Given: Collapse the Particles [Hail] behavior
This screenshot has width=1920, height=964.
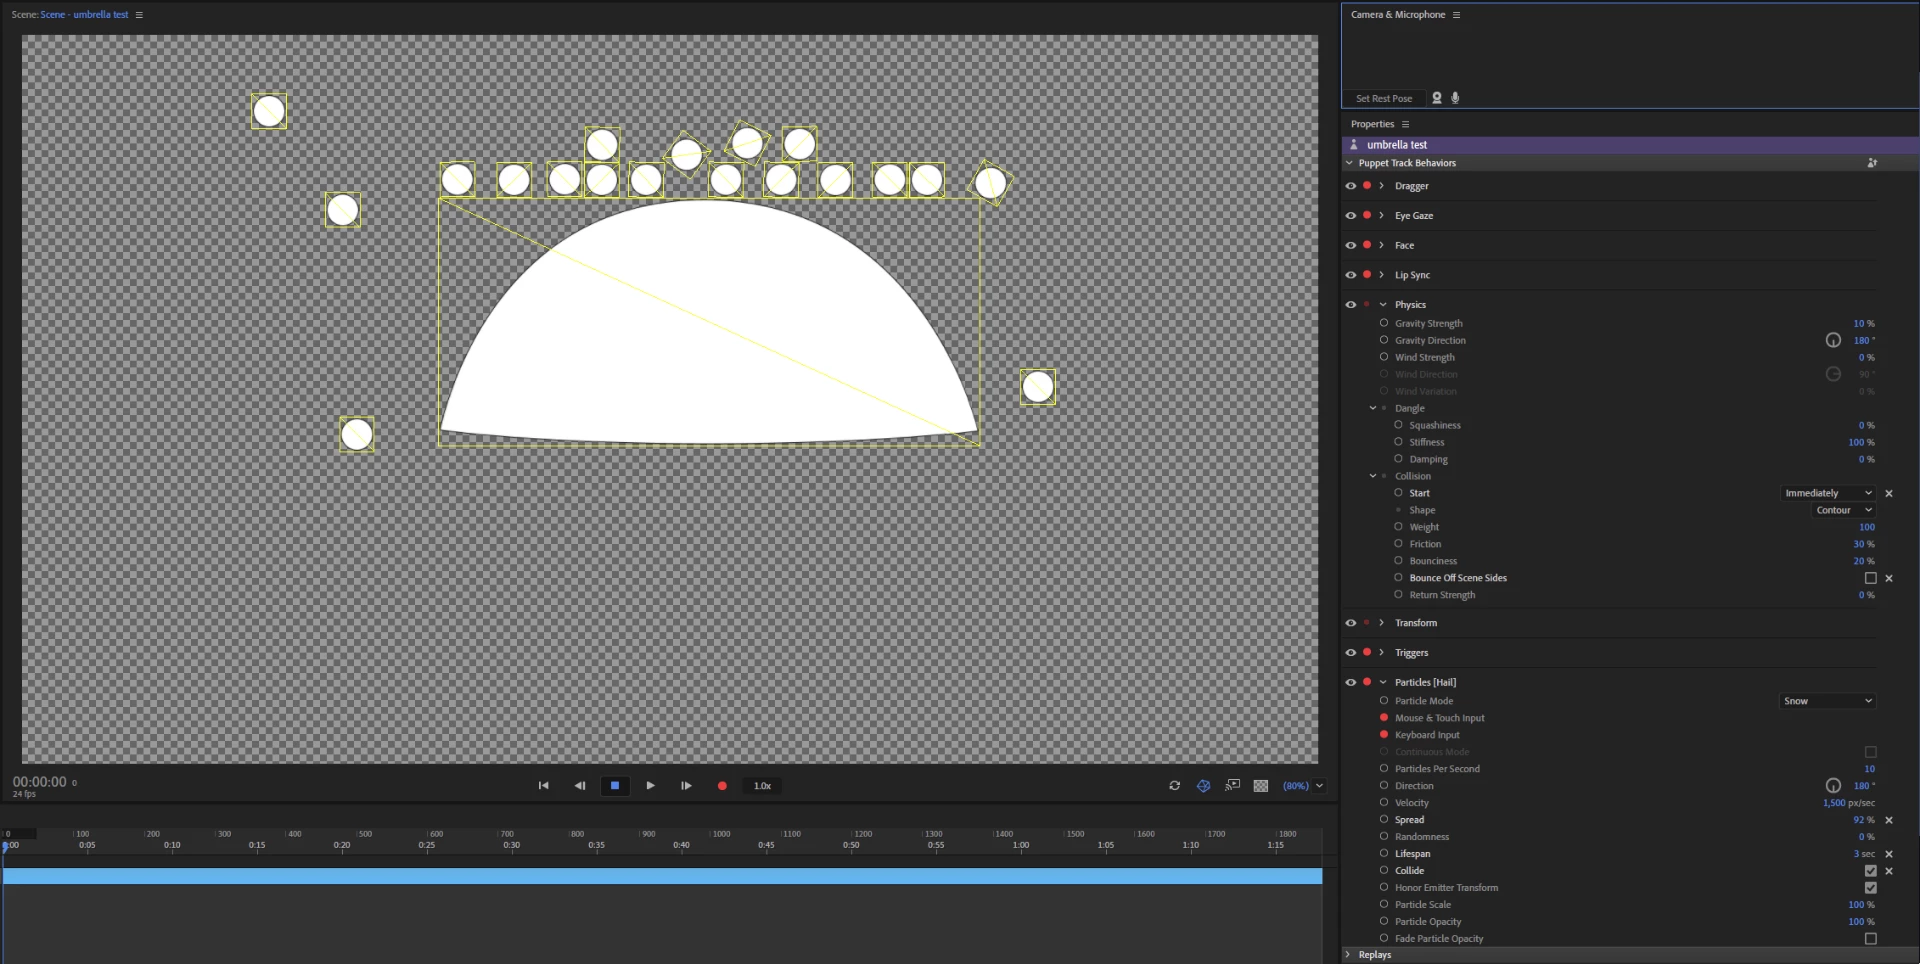Looking at the screenshot, I should click(x=1383, y=682).
